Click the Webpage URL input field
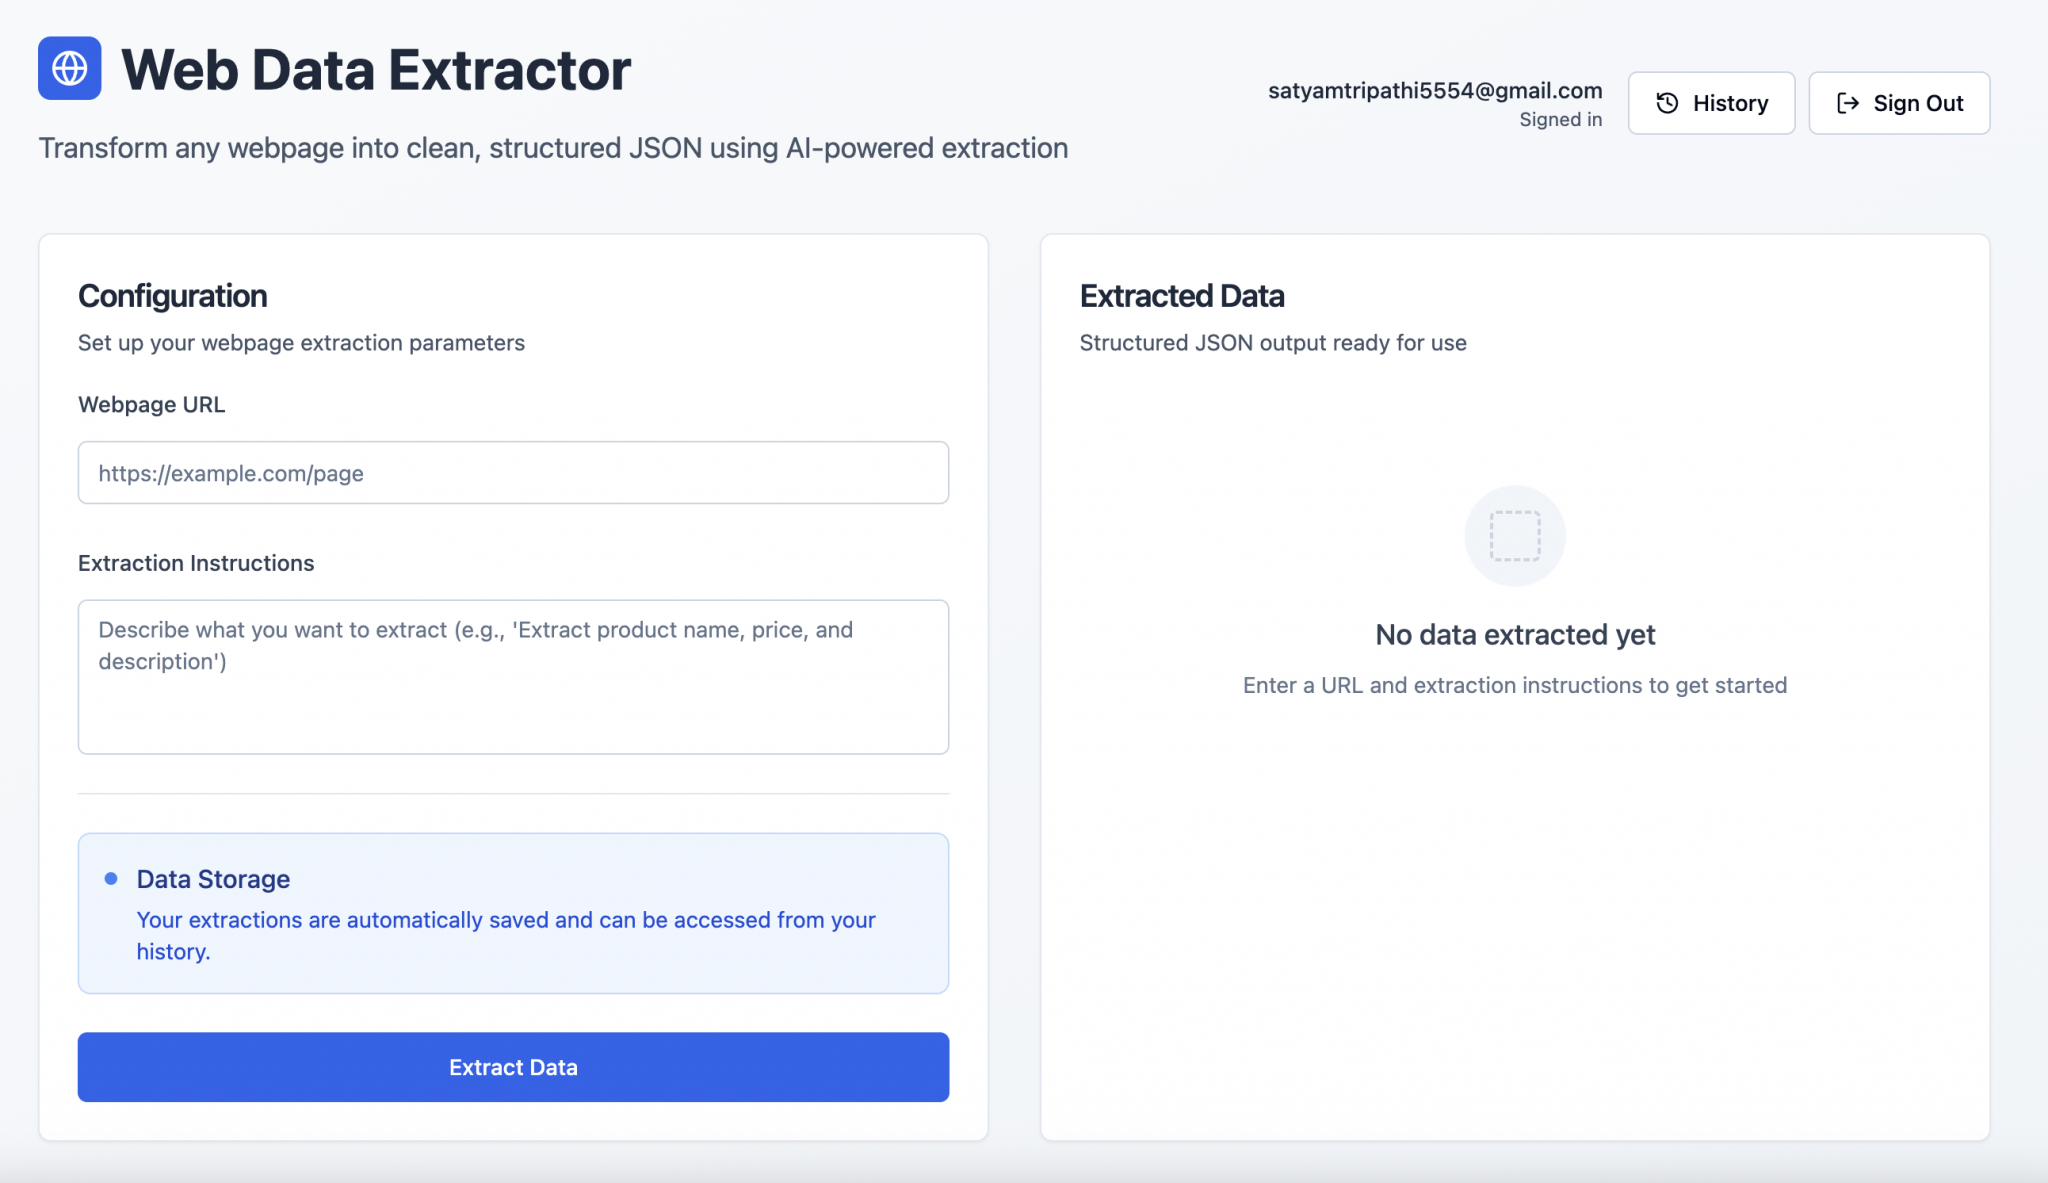The width and height of the screenshot is (2048, 1183). [x=513, y=472]
